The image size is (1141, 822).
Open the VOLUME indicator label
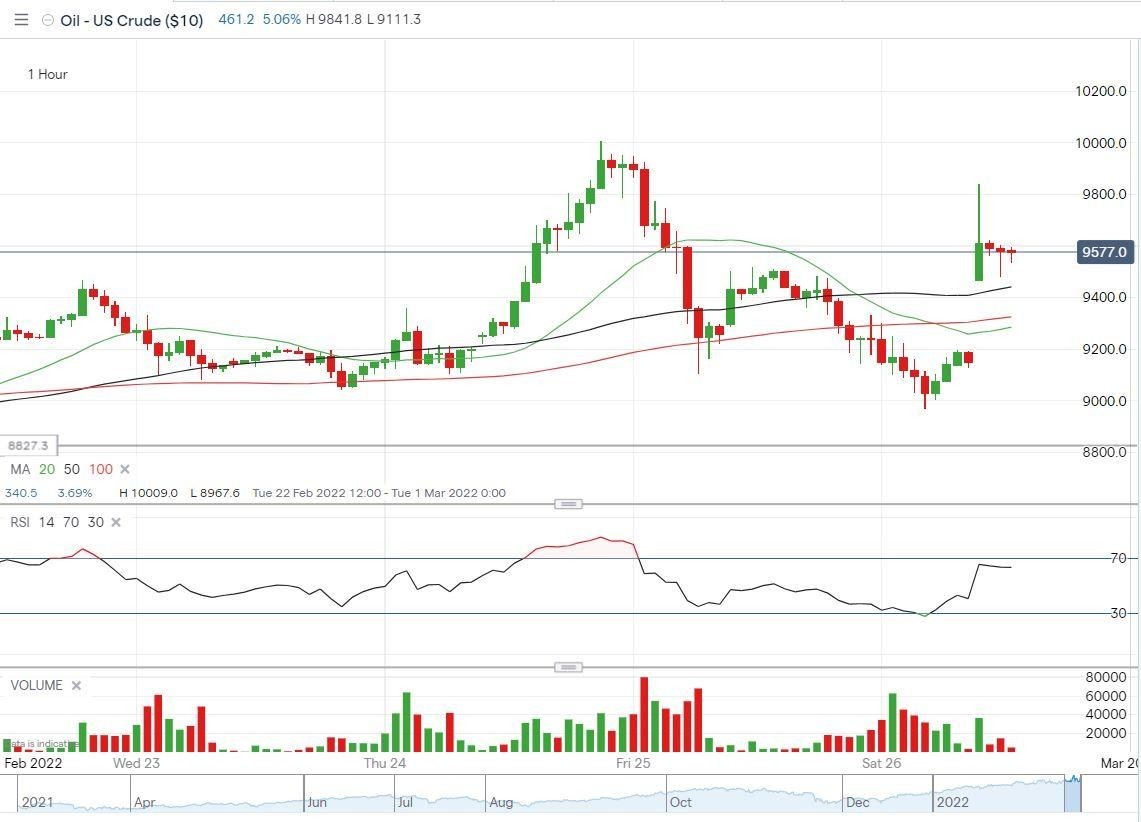pos(36,685)
